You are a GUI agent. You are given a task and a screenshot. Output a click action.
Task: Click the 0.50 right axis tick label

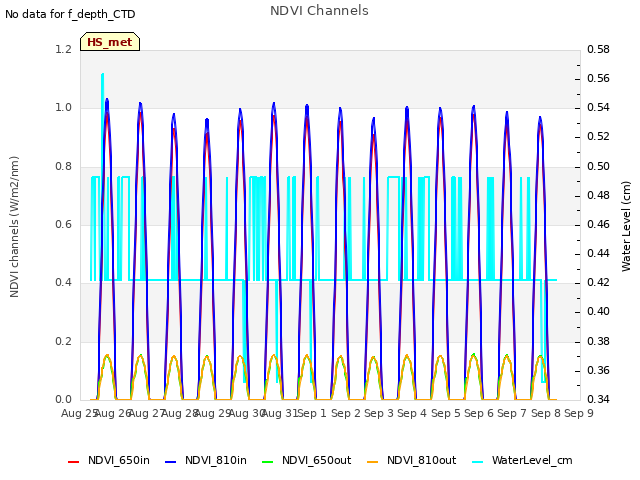point(598,166)
